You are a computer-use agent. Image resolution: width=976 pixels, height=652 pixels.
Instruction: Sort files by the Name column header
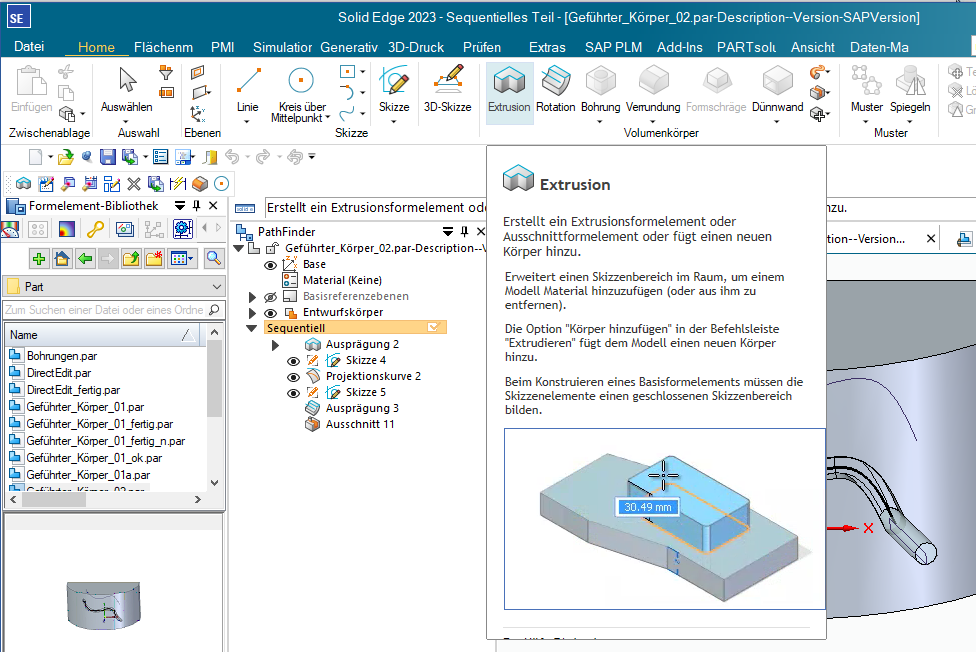[101, 335]
